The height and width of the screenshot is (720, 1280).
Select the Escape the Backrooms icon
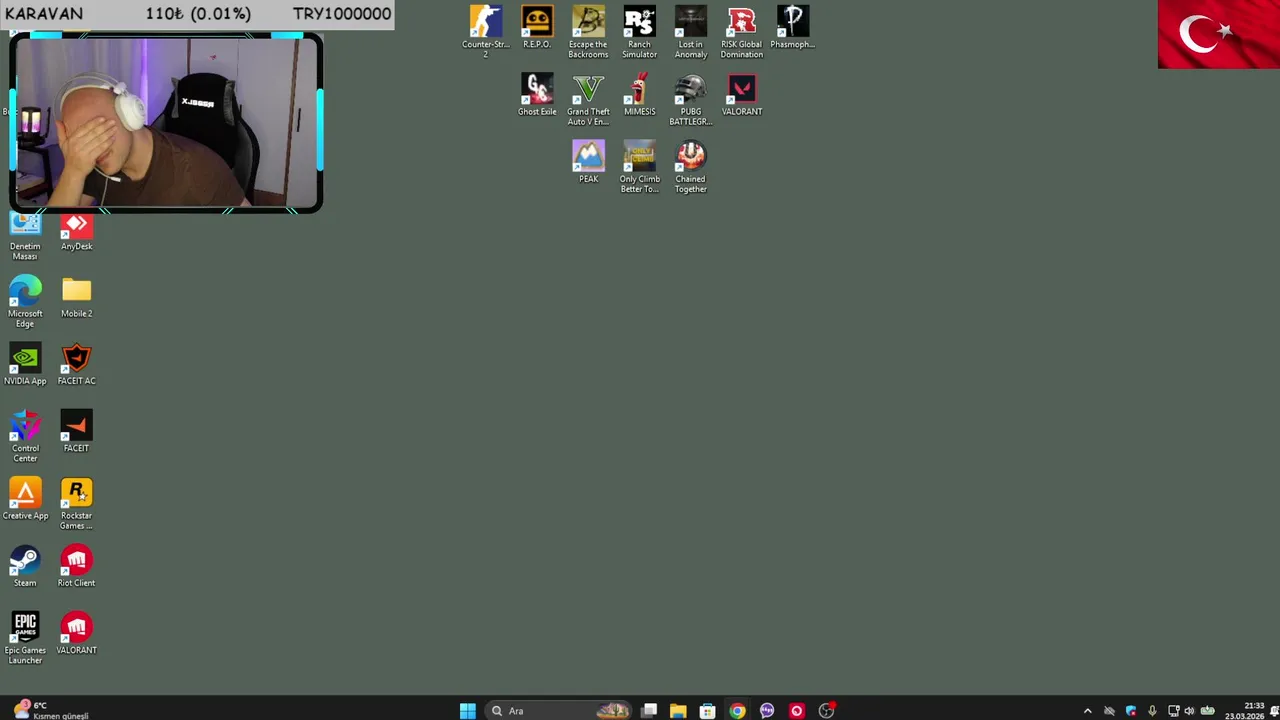coord(588,32)
